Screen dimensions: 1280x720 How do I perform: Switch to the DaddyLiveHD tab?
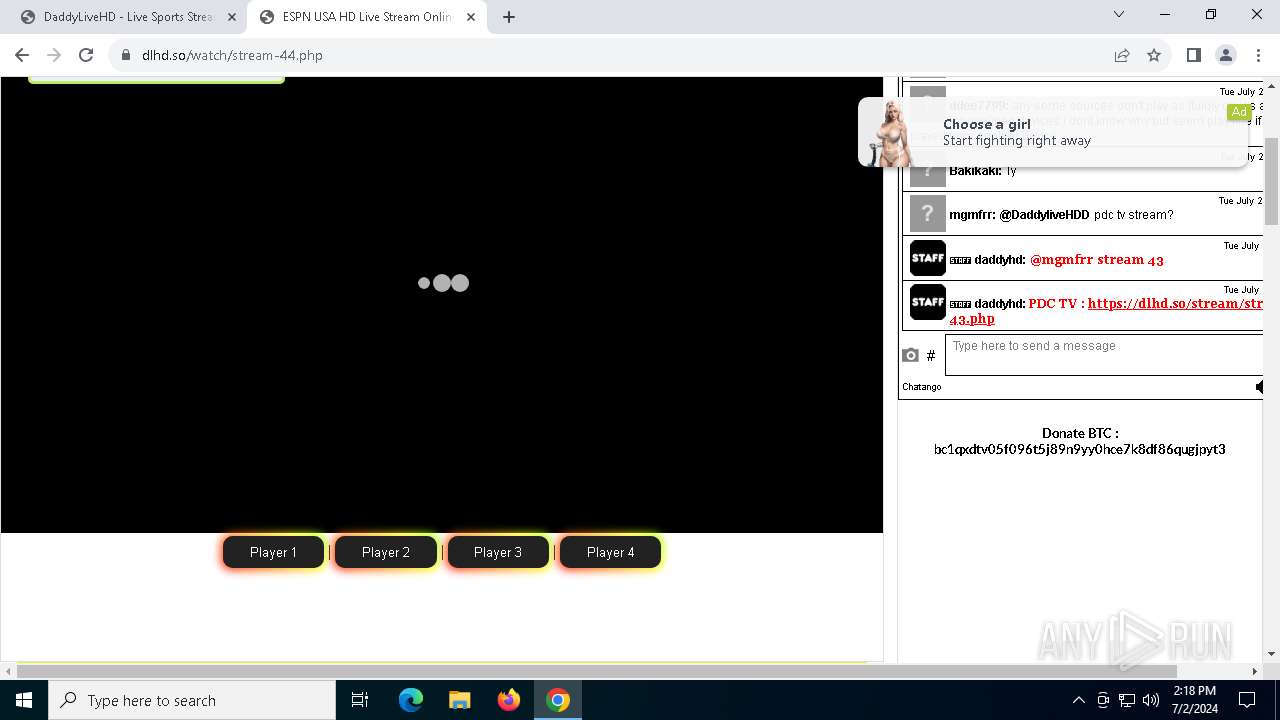click(x=128, y=17)
